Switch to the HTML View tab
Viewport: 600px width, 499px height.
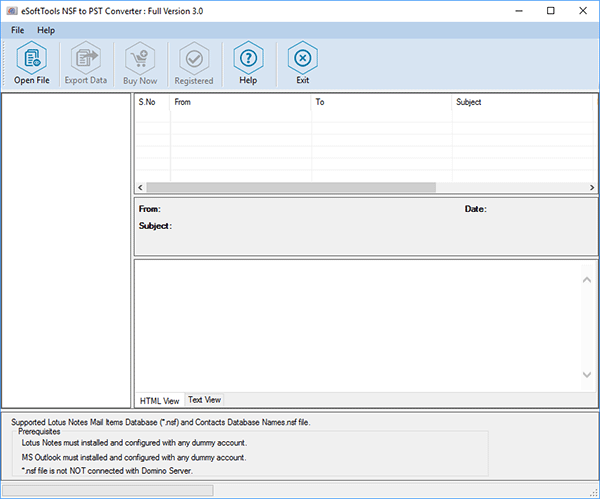point(159,400)
